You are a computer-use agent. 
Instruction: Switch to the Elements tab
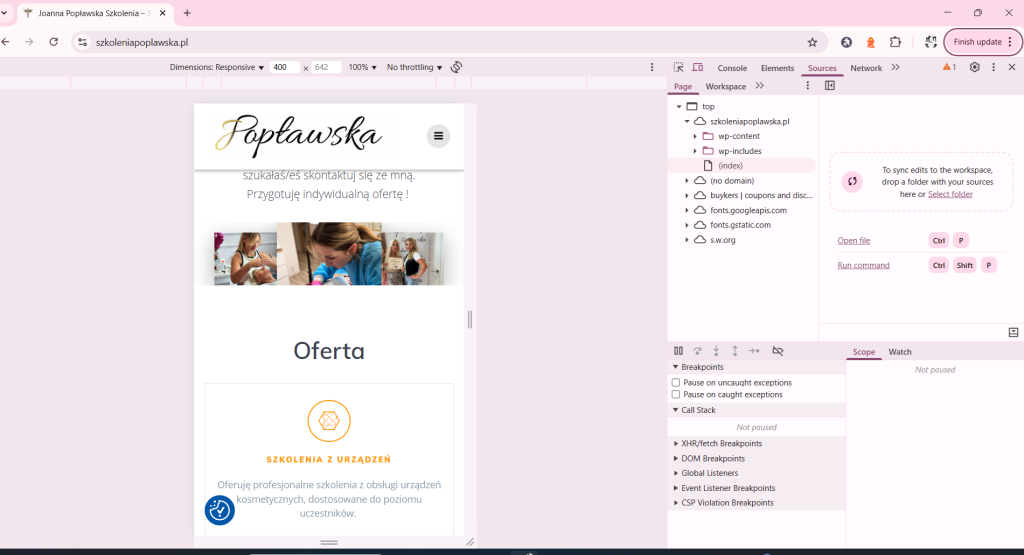point(777,68)
